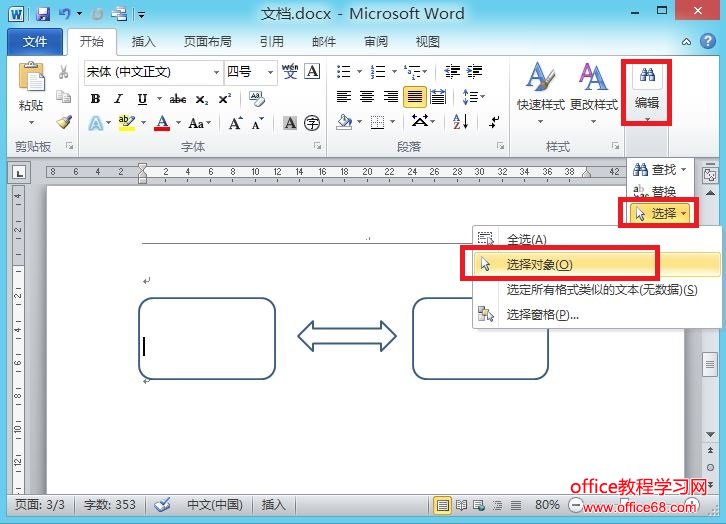
Task: Click the Phonetic Guide wén icon
Action: click(290, 71)
